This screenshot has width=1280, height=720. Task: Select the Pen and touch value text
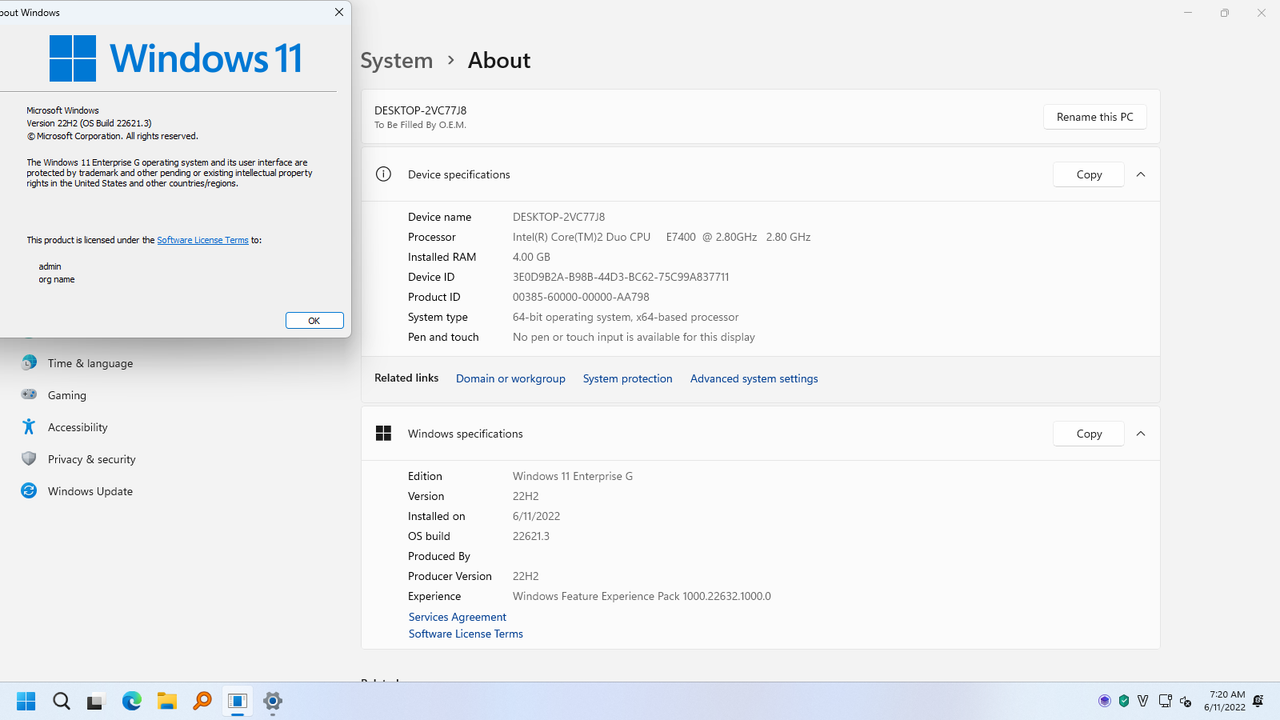634,337
